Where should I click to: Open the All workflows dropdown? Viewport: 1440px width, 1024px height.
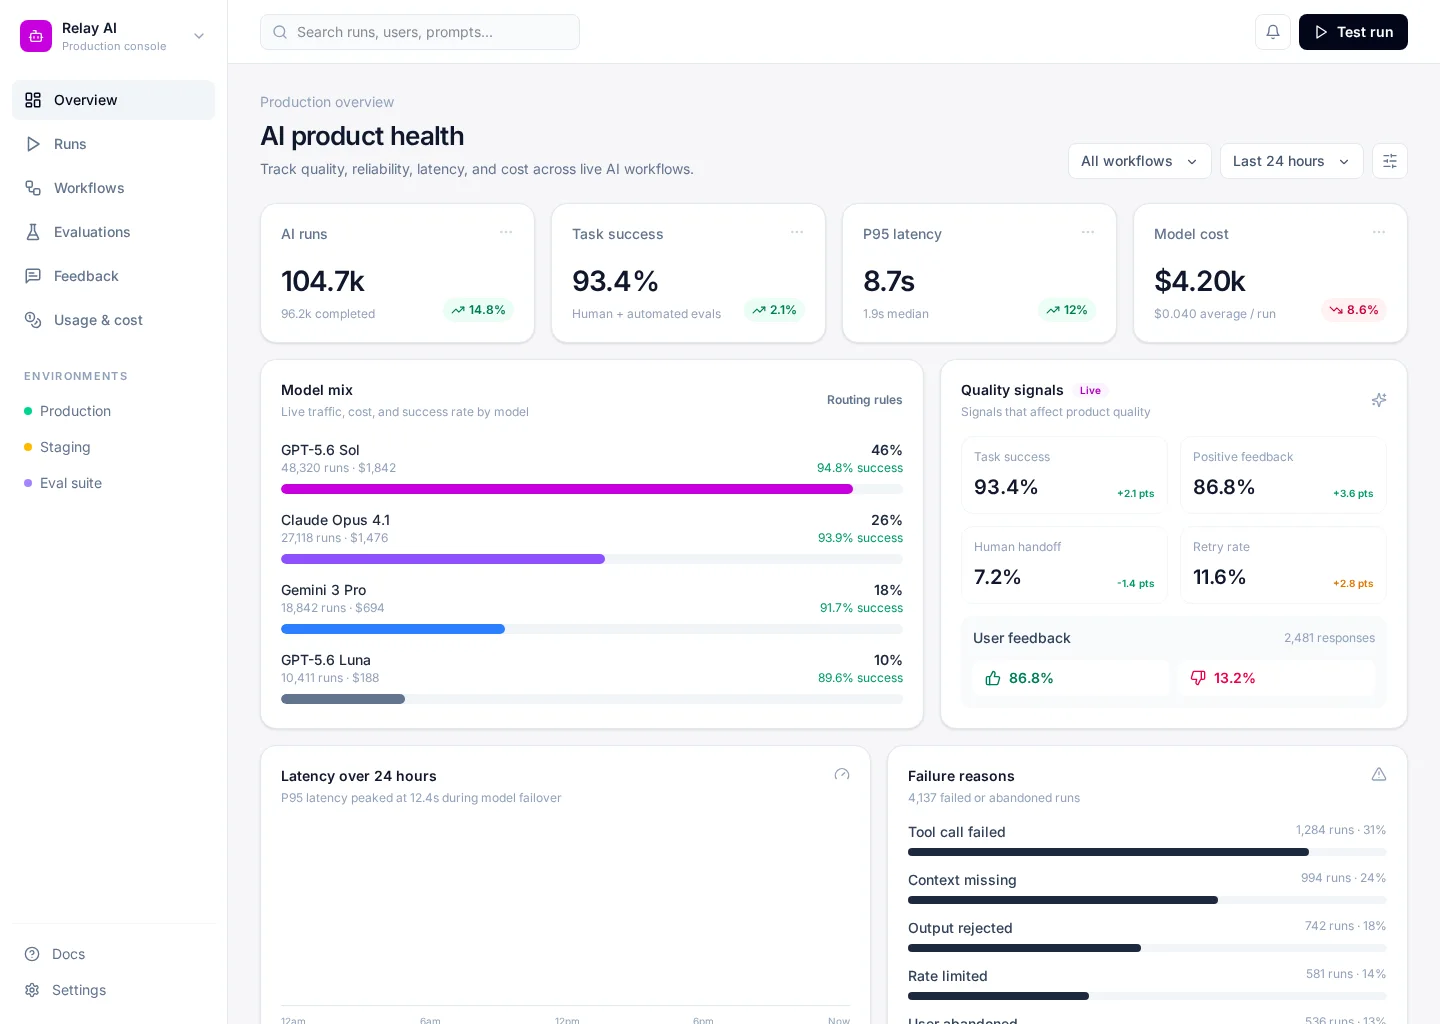pyautogui.click(x=1140, y=161)
